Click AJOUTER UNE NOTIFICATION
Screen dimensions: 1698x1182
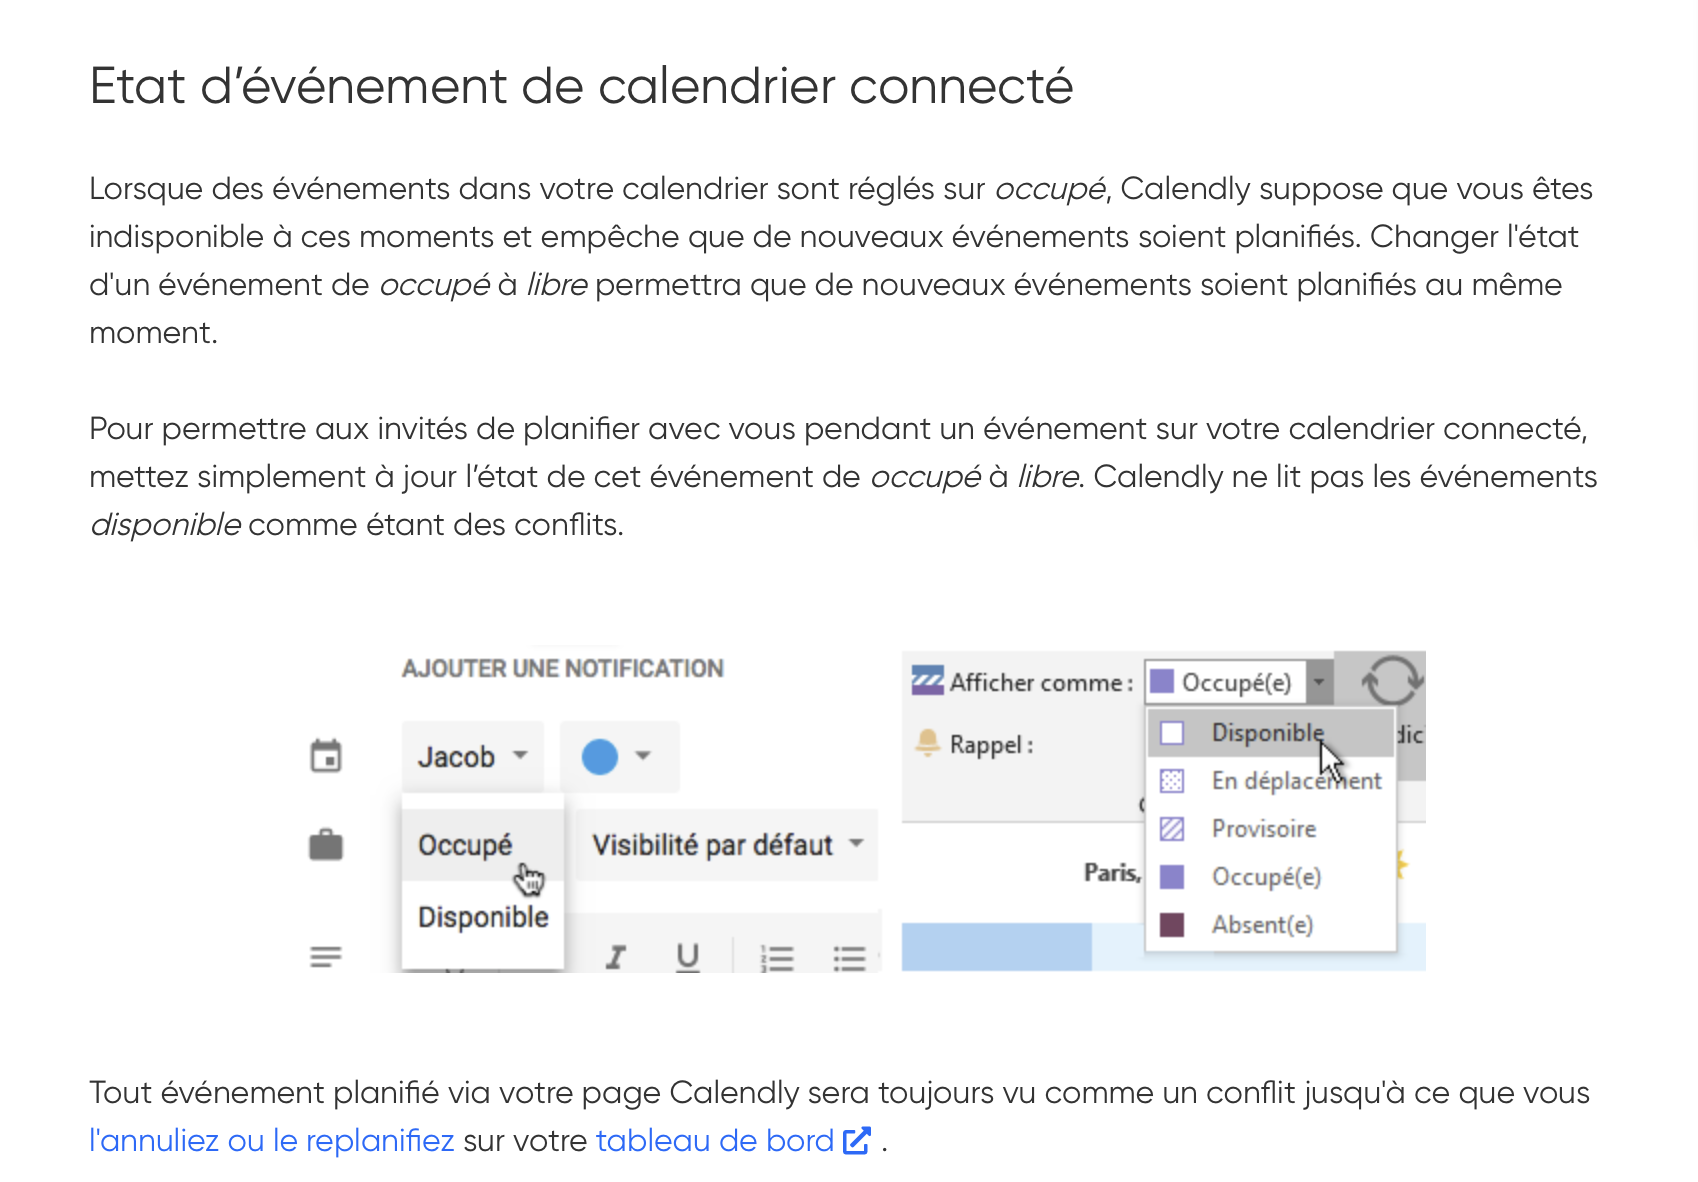point(562,668)
